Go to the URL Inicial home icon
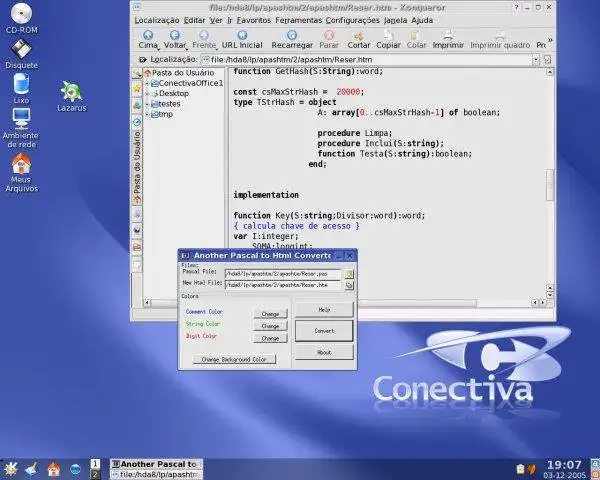600x480 pixels. click(x=242, y=35)
